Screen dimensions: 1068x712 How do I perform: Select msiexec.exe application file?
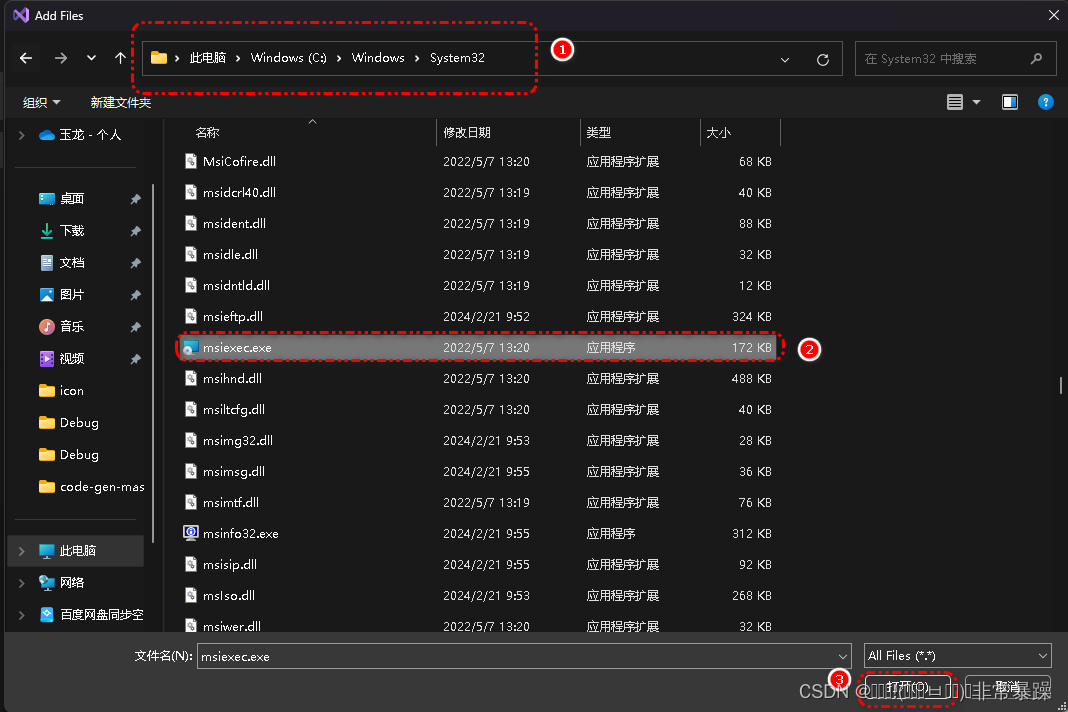tap(477, 347)
